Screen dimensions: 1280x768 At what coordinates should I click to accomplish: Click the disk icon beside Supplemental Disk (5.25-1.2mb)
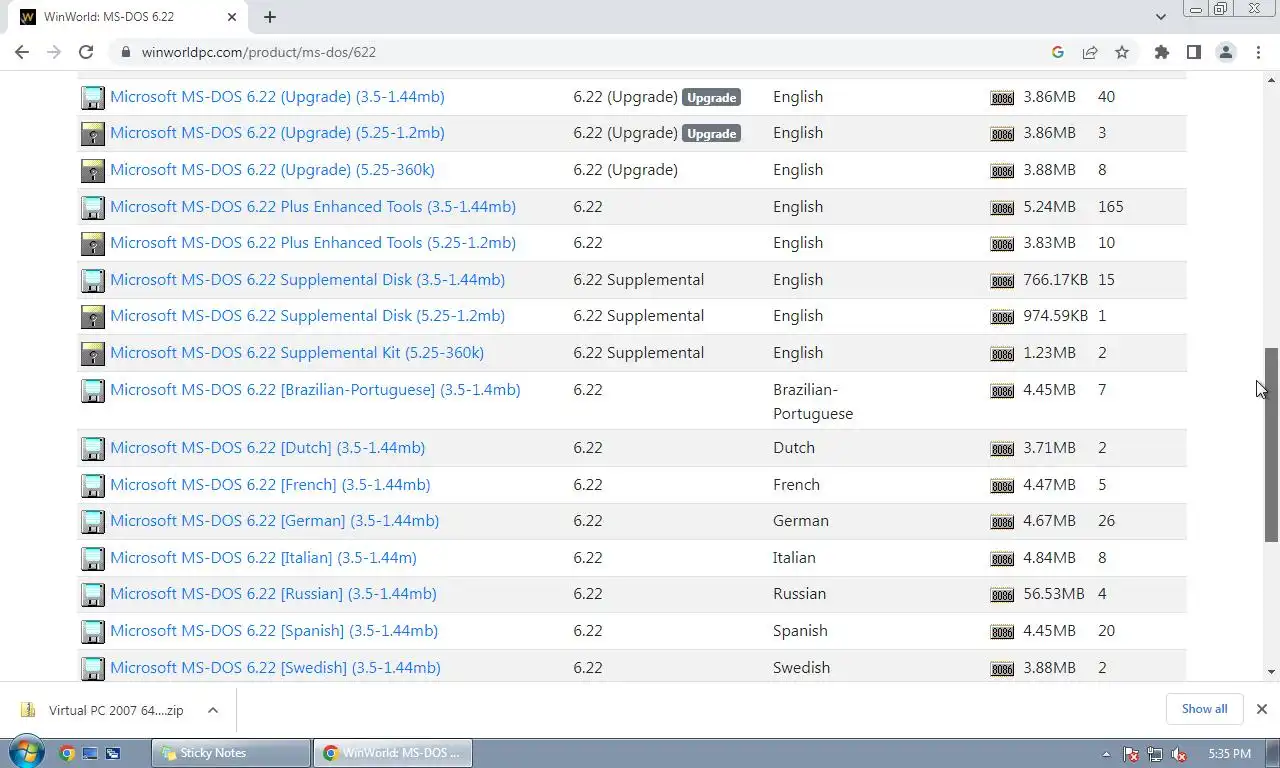tap(92, 317)
